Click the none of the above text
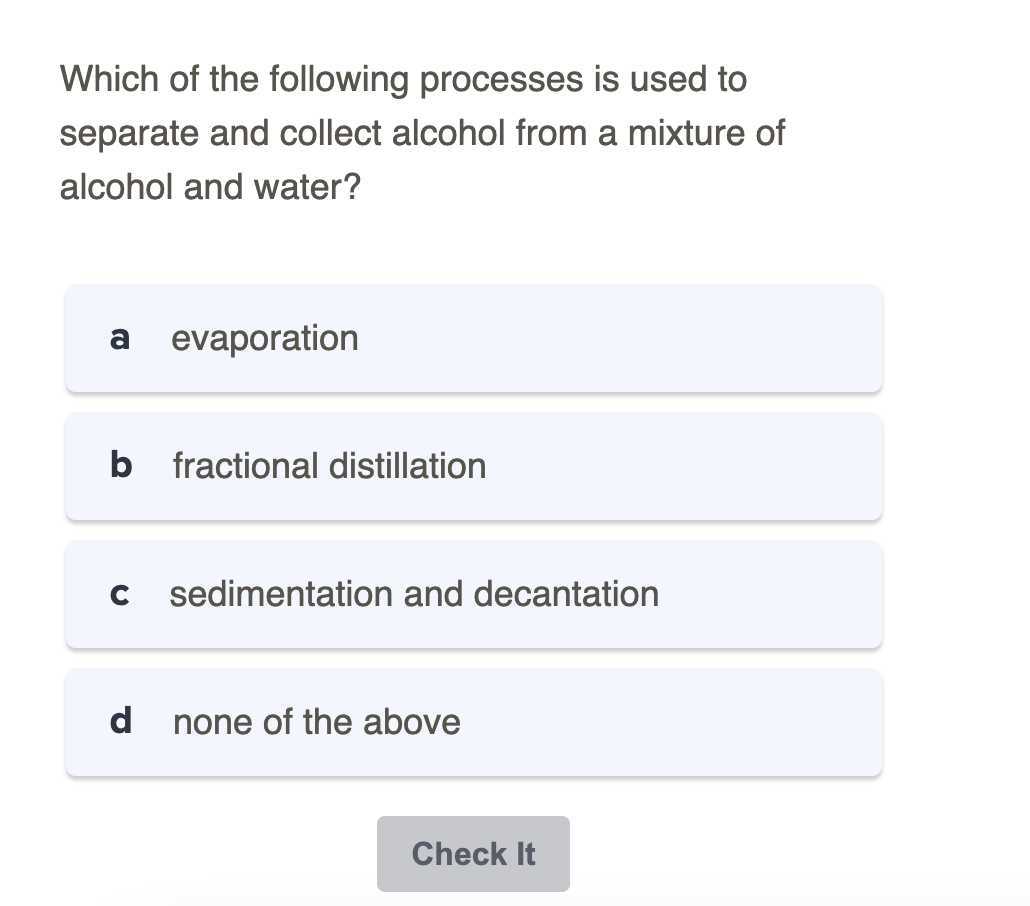Viewport: 1030px width, 906px height. point(317,722)
